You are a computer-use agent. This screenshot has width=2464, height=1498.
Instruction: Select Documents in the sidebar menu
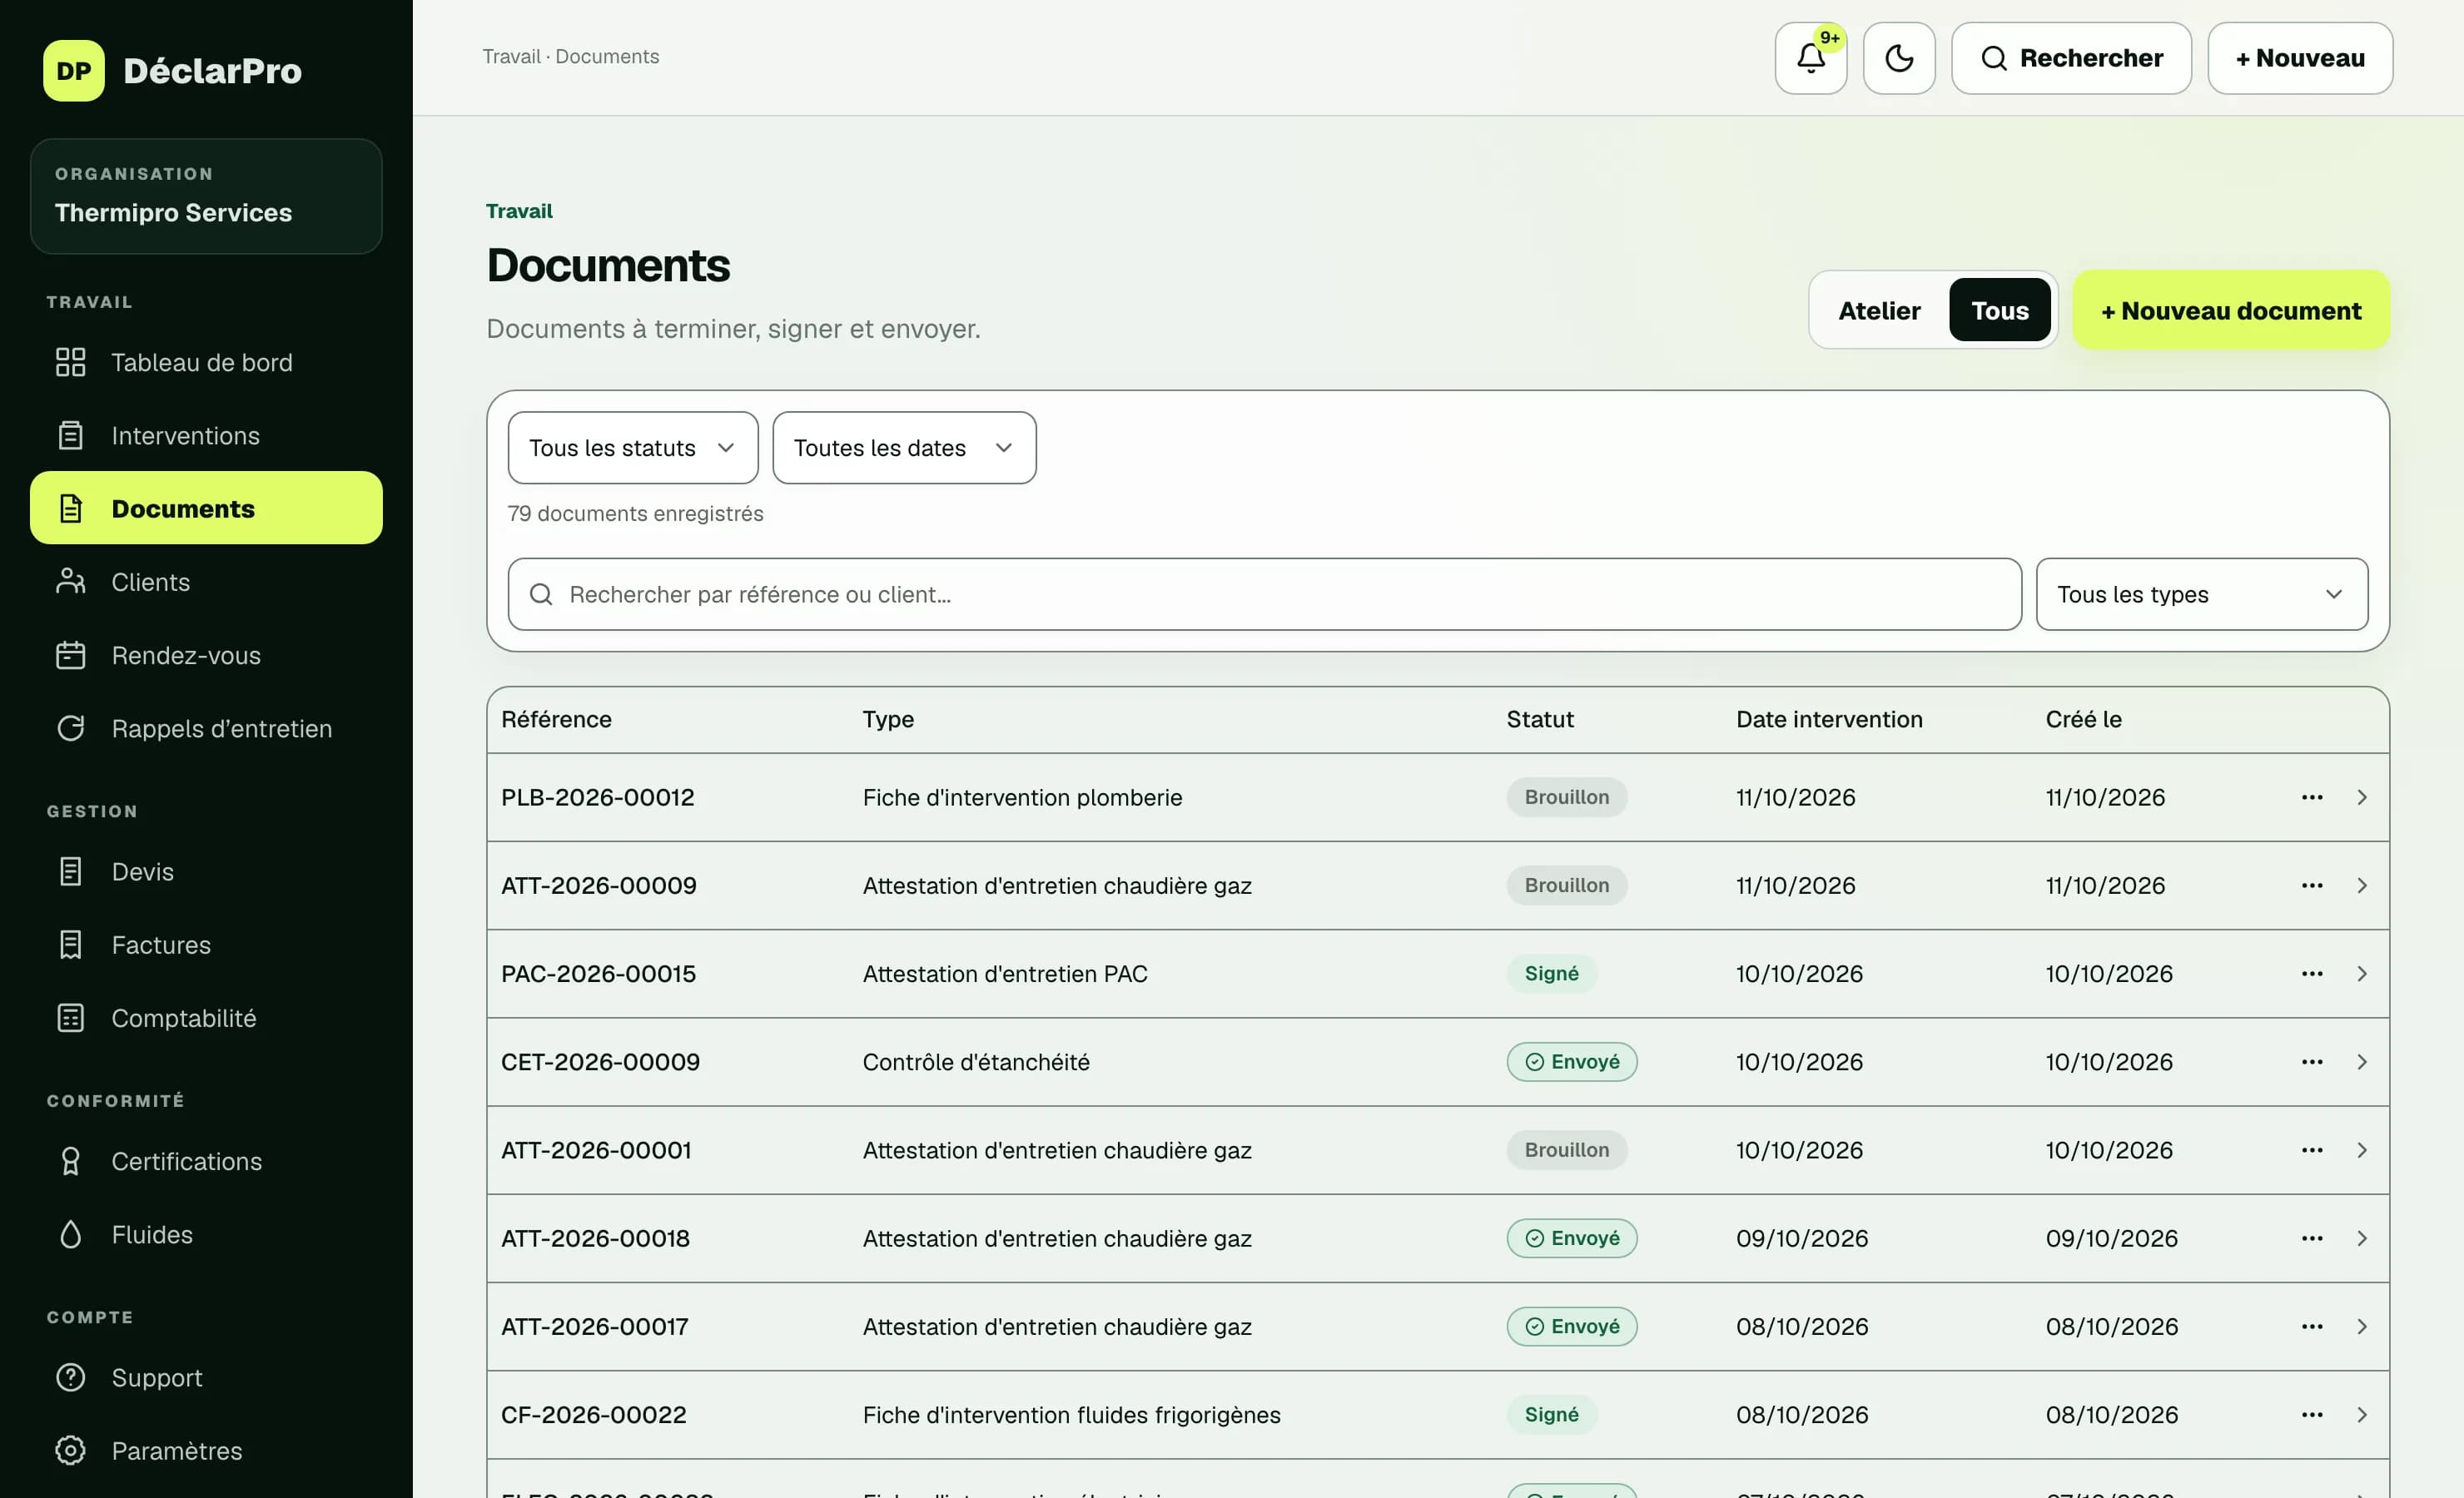coord(206,508)
